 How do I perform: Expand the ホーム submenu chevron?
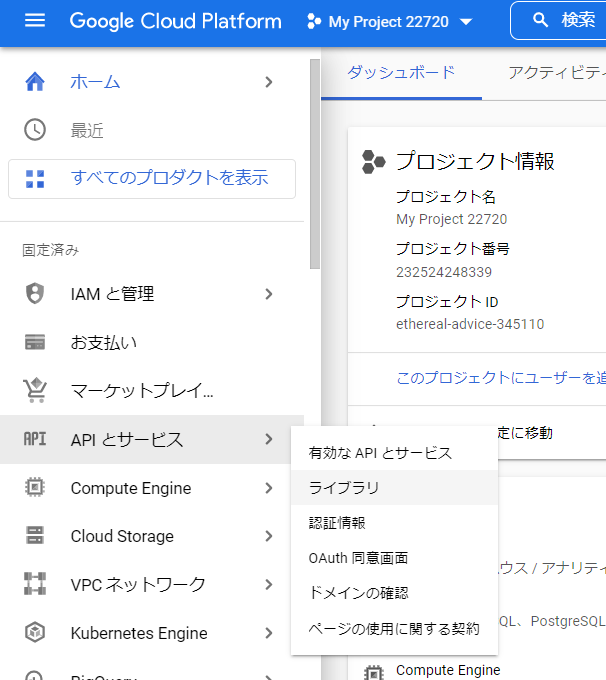(269, 82)
